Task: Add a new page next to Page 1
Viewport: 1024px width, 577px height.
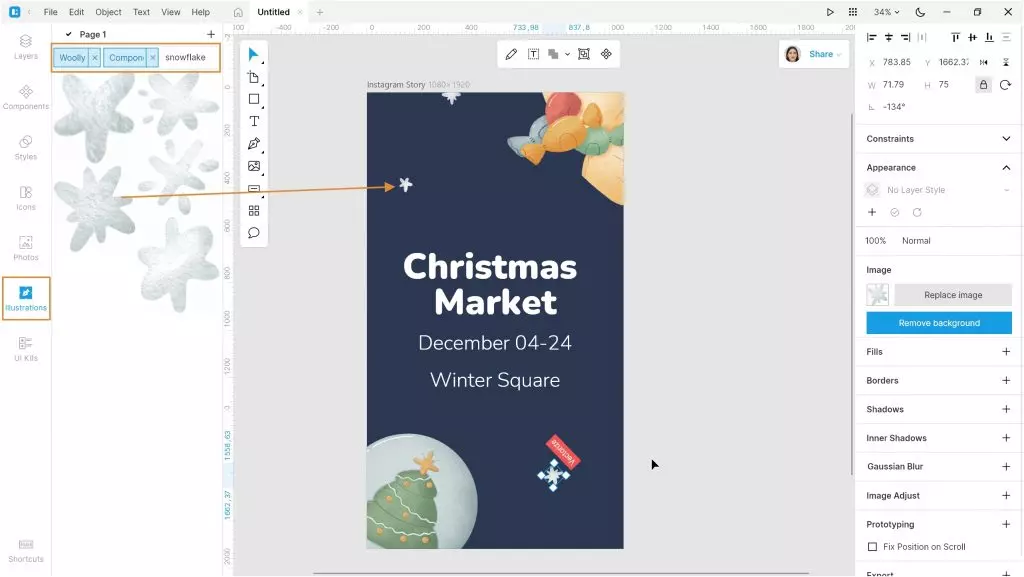Action: [210, 34]
